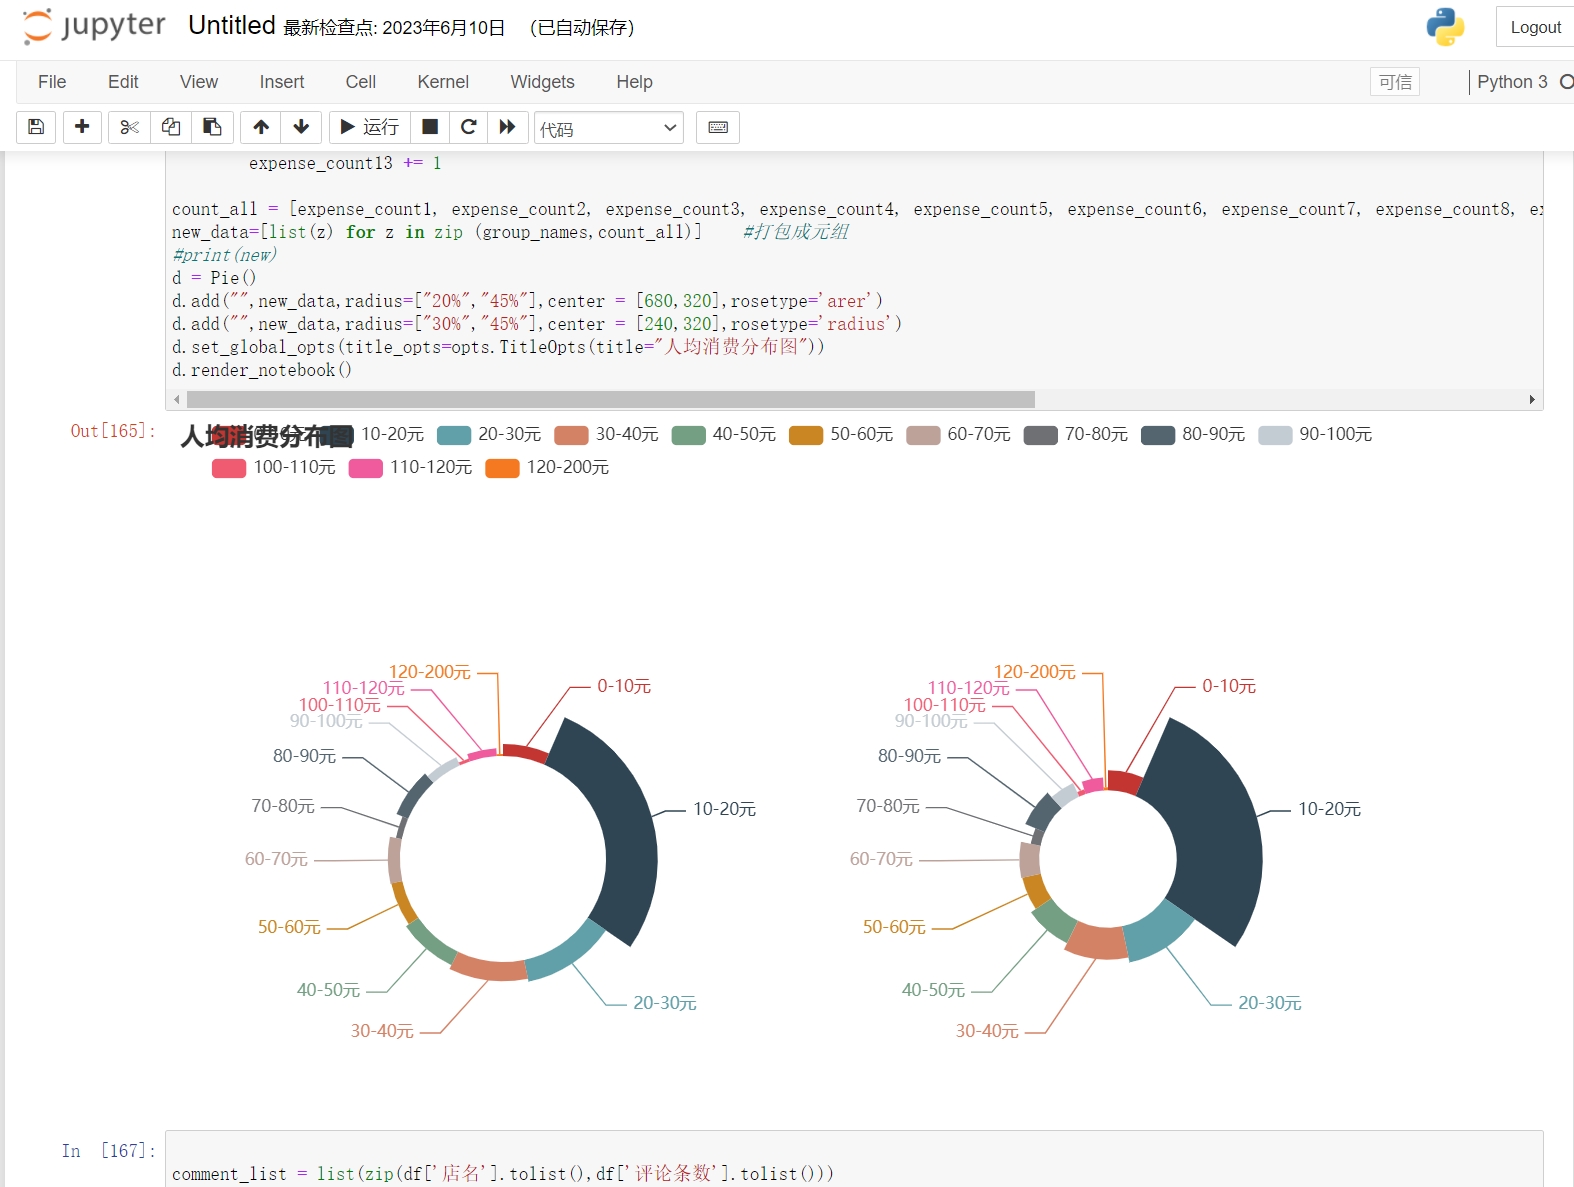The height and width of the screenshot is (1187, 1574).
Task: Open the Insert menu
Action: coord(282,82)
